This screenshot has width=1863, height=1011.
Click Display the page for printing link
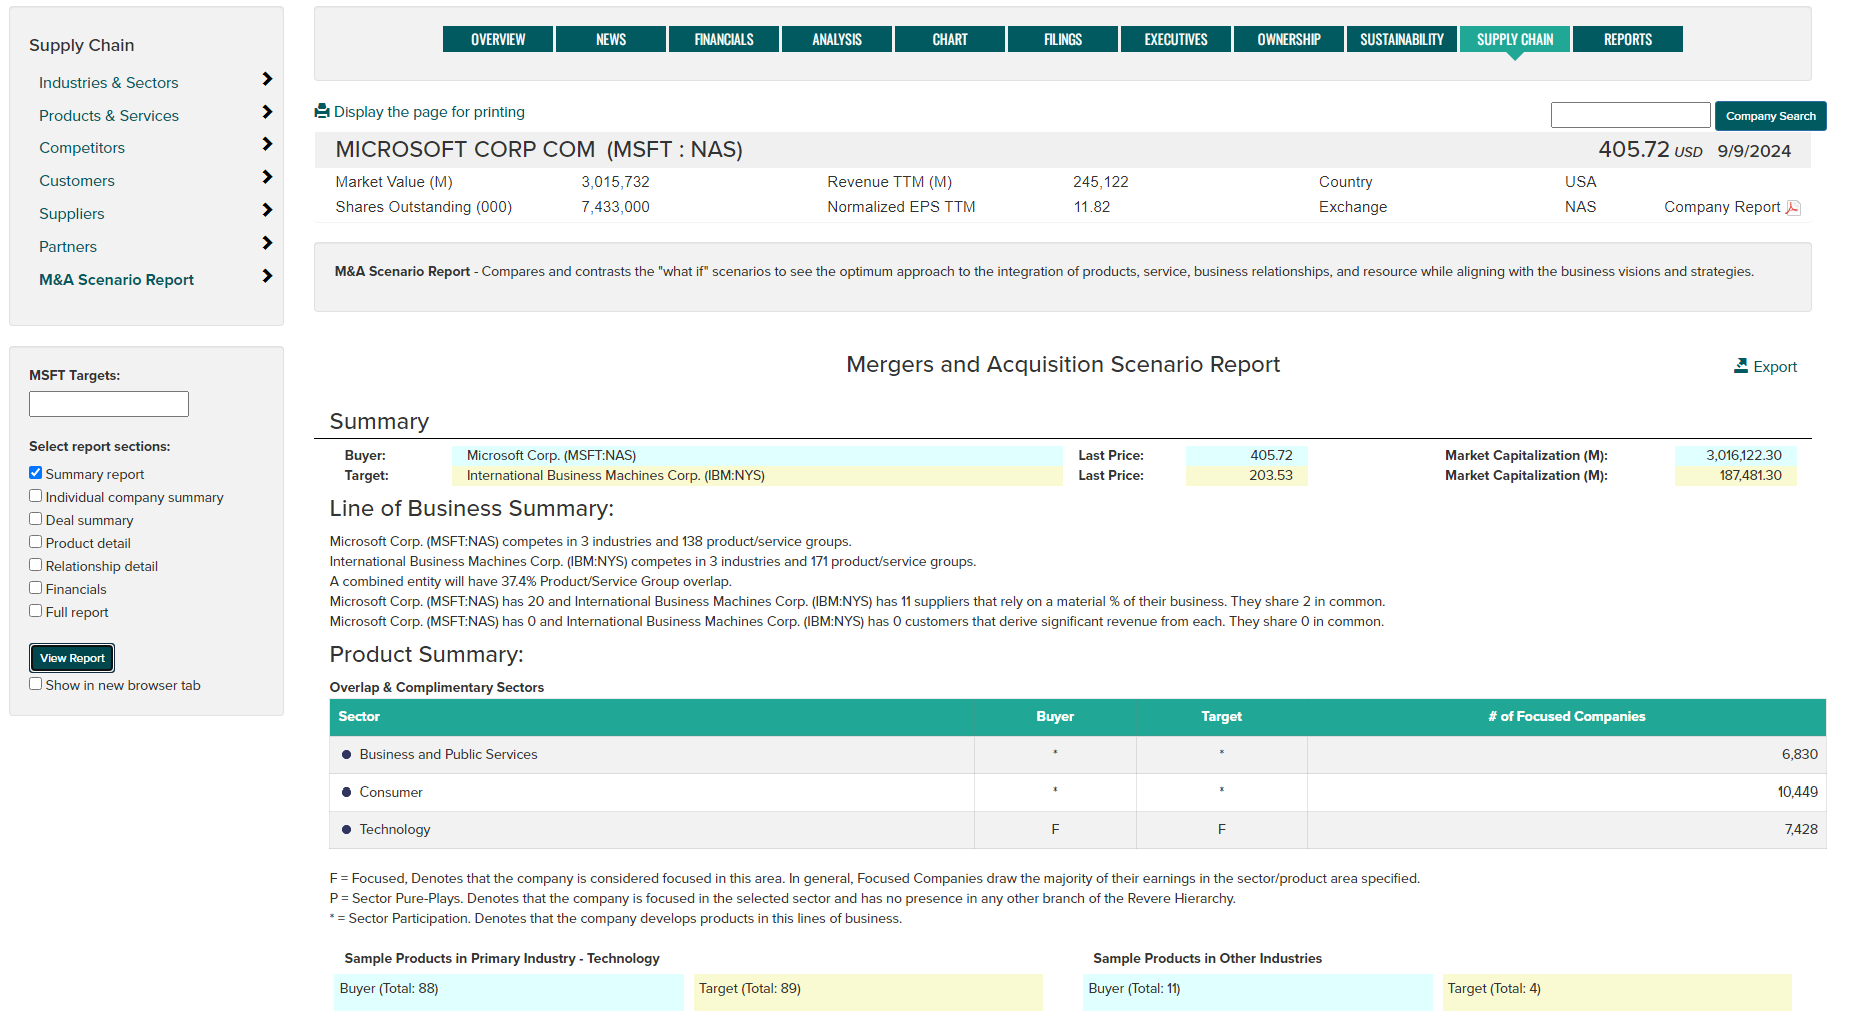(429, 112)
